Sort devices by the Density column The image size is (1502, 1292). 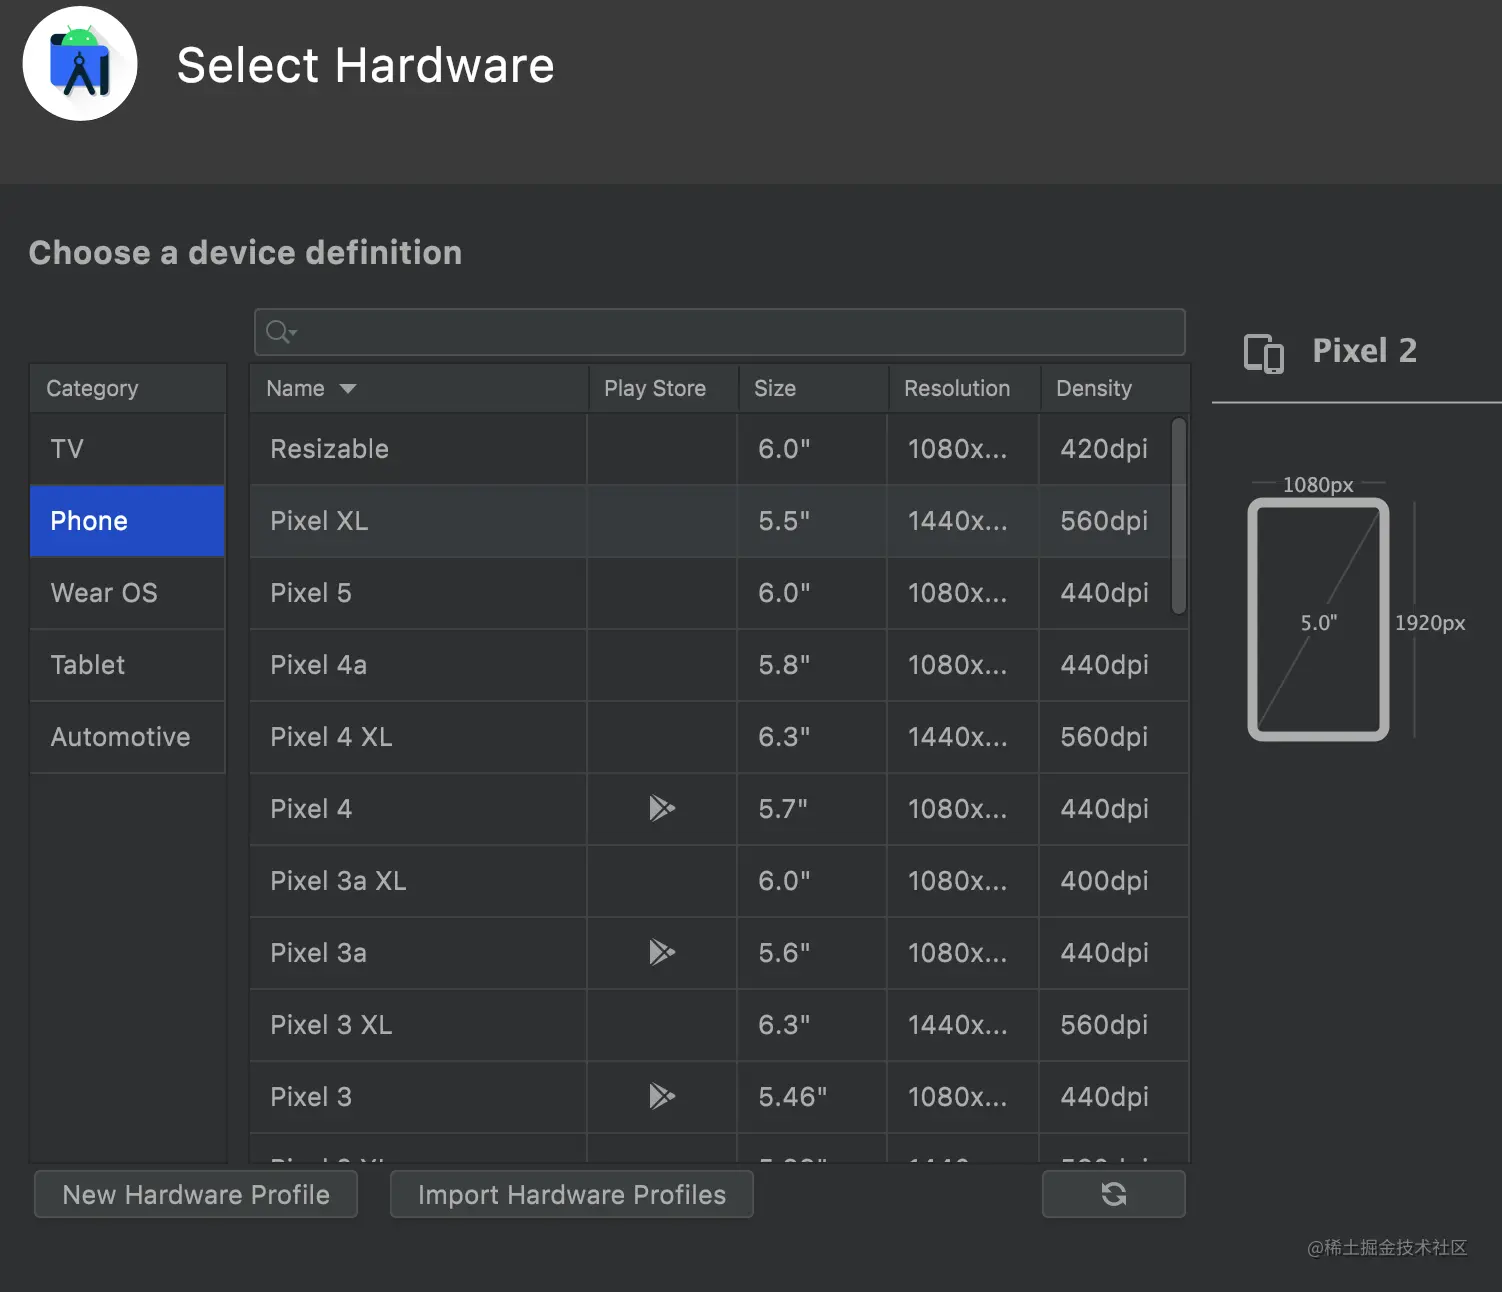coord(1094,389)
